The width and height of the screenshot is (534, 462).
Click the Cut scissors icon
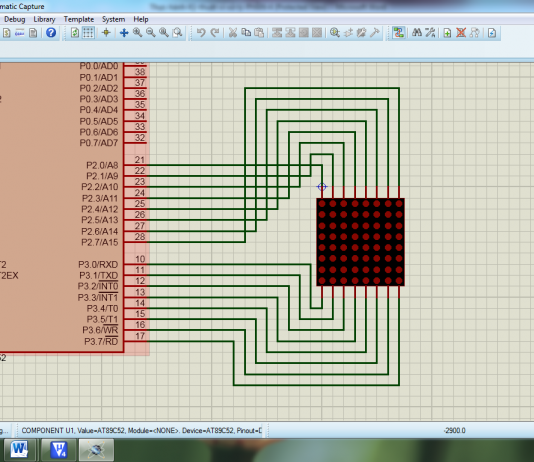pyautogui.click(x=233, y=33)
